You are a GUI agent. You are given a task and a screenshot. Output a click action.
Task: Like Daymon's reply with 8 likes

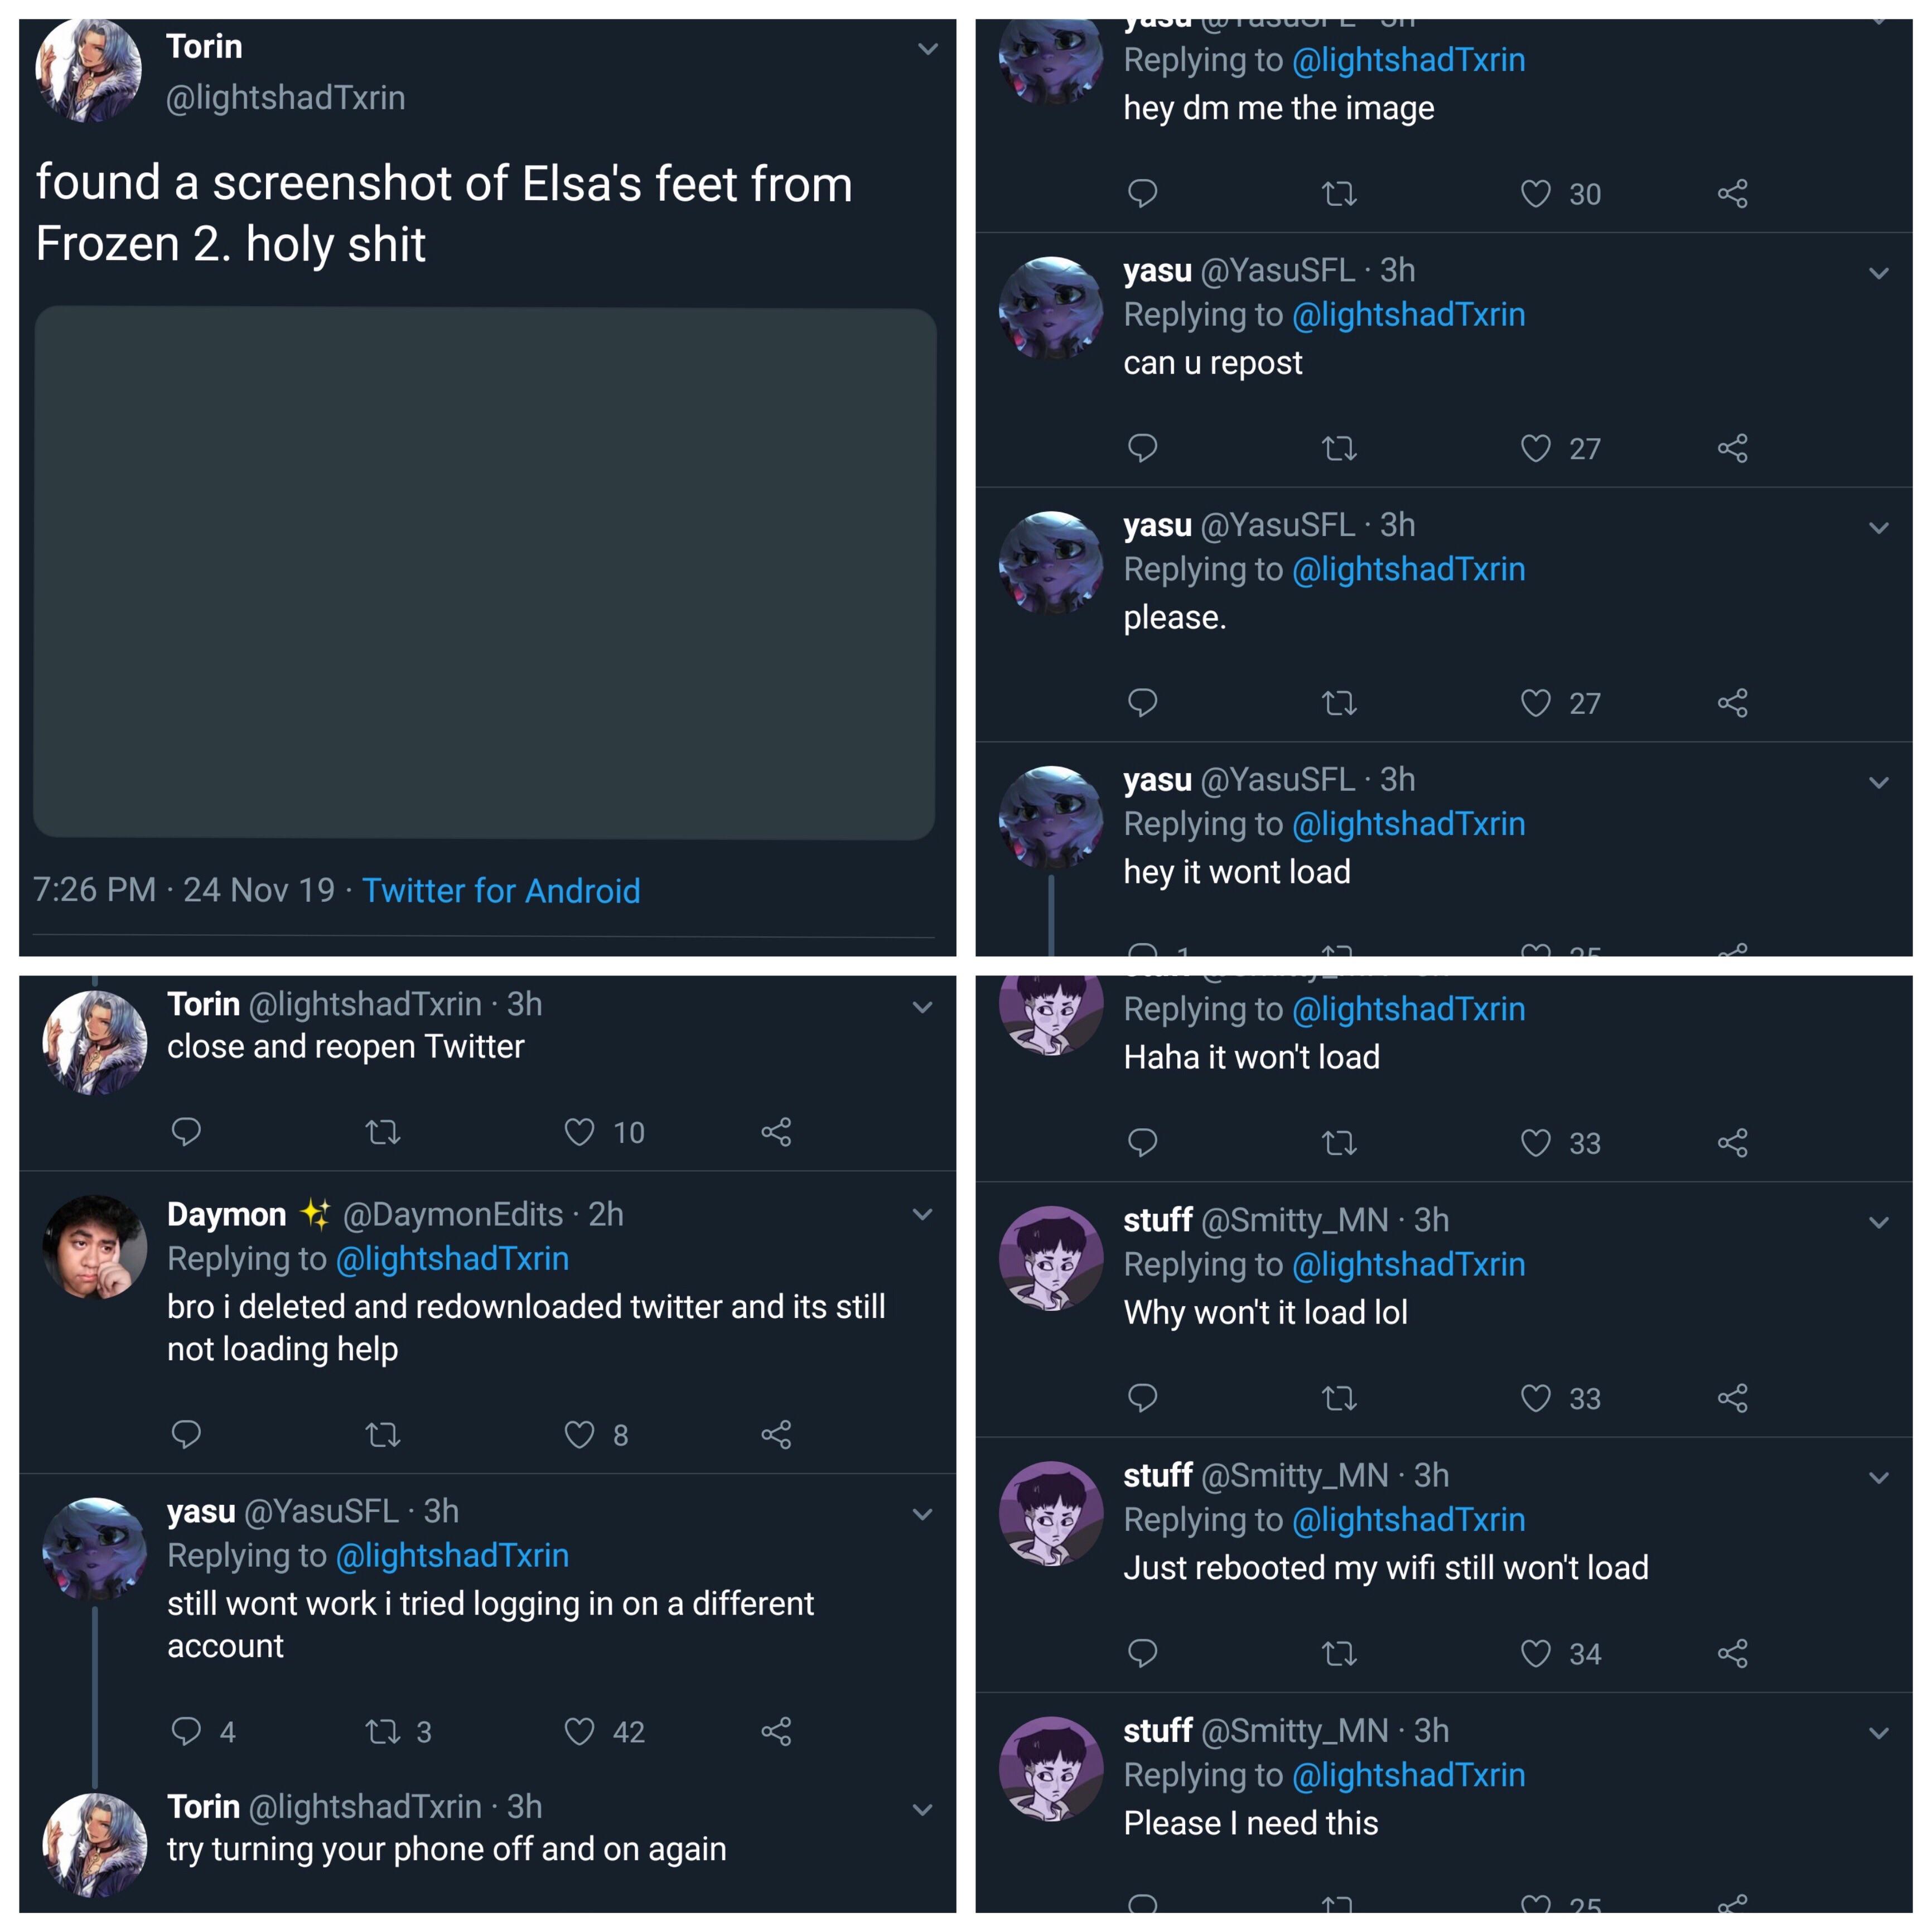pos(580,1435)
